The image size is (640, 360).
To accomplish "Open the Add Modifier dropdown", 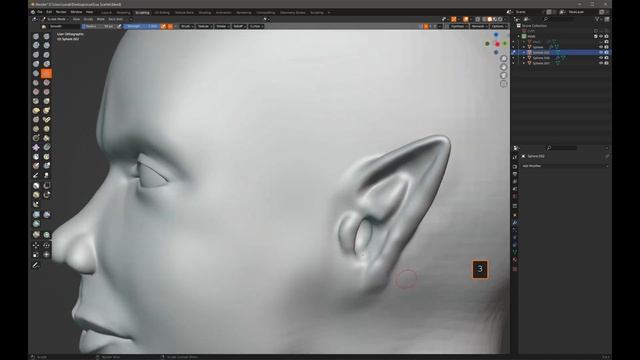I will (x=565, y=166).
